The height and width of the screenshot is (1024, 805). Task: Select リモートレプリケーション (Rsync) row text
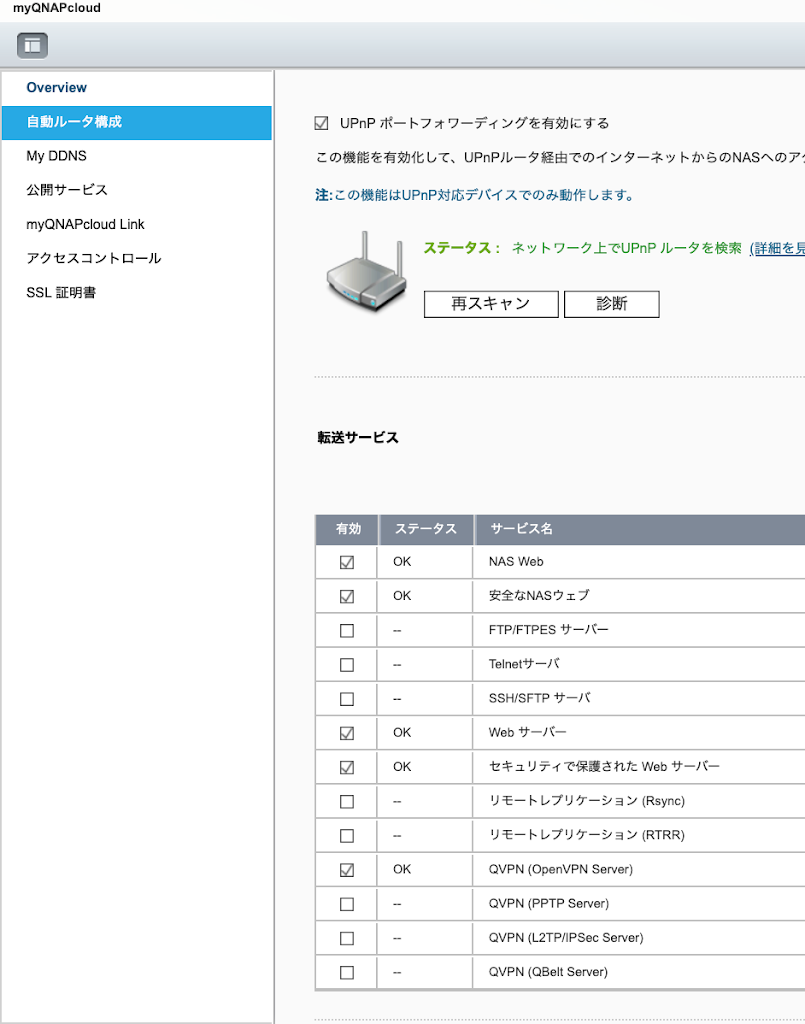(587, 801)
